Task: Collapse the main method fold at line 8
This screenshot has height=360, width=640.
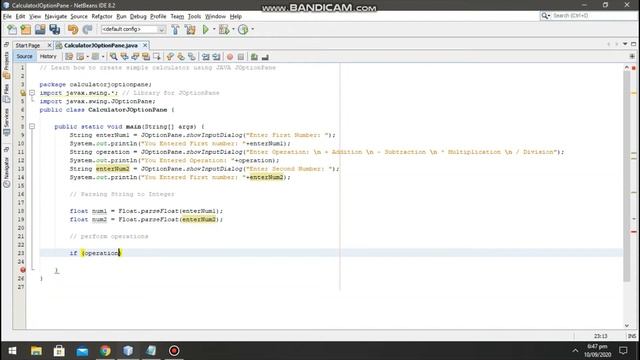Action: point(32,127)
